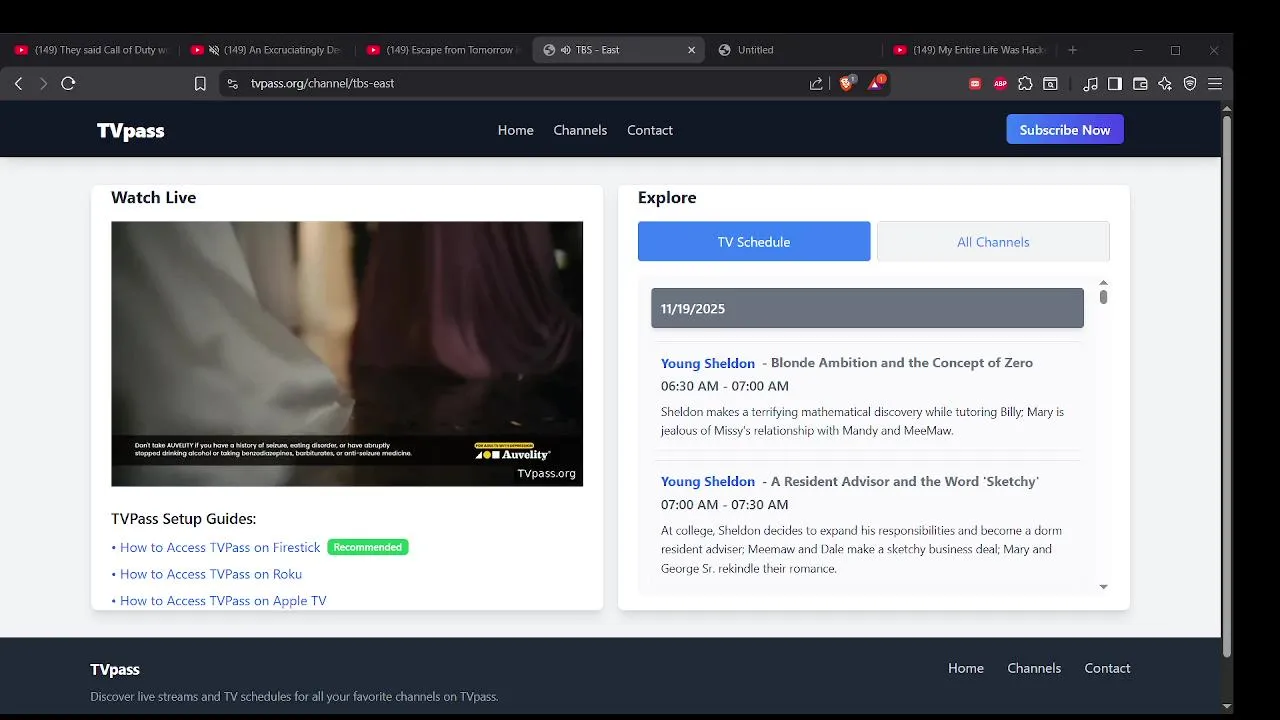Click the live video player
The height and width of the screenshot is (720, 1280).
[x=347, y=354]
